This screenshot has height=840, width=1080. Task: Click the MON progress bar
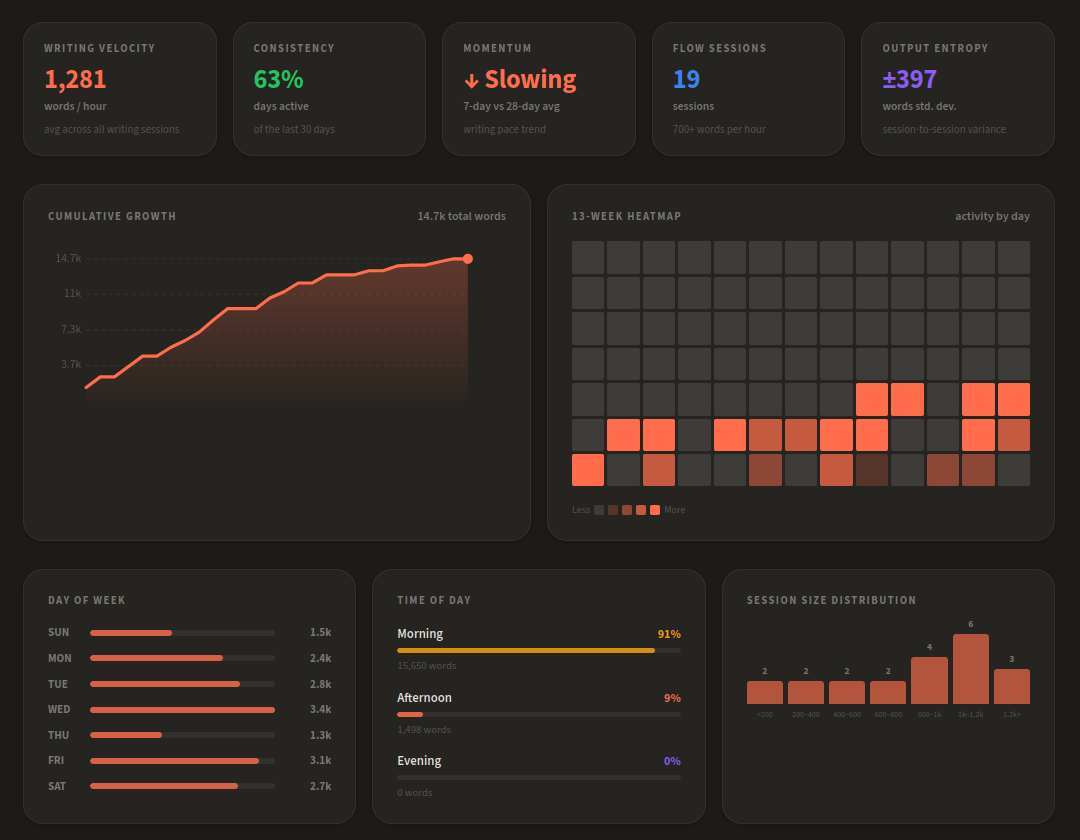pyautogui.click(x=183, y=658)
